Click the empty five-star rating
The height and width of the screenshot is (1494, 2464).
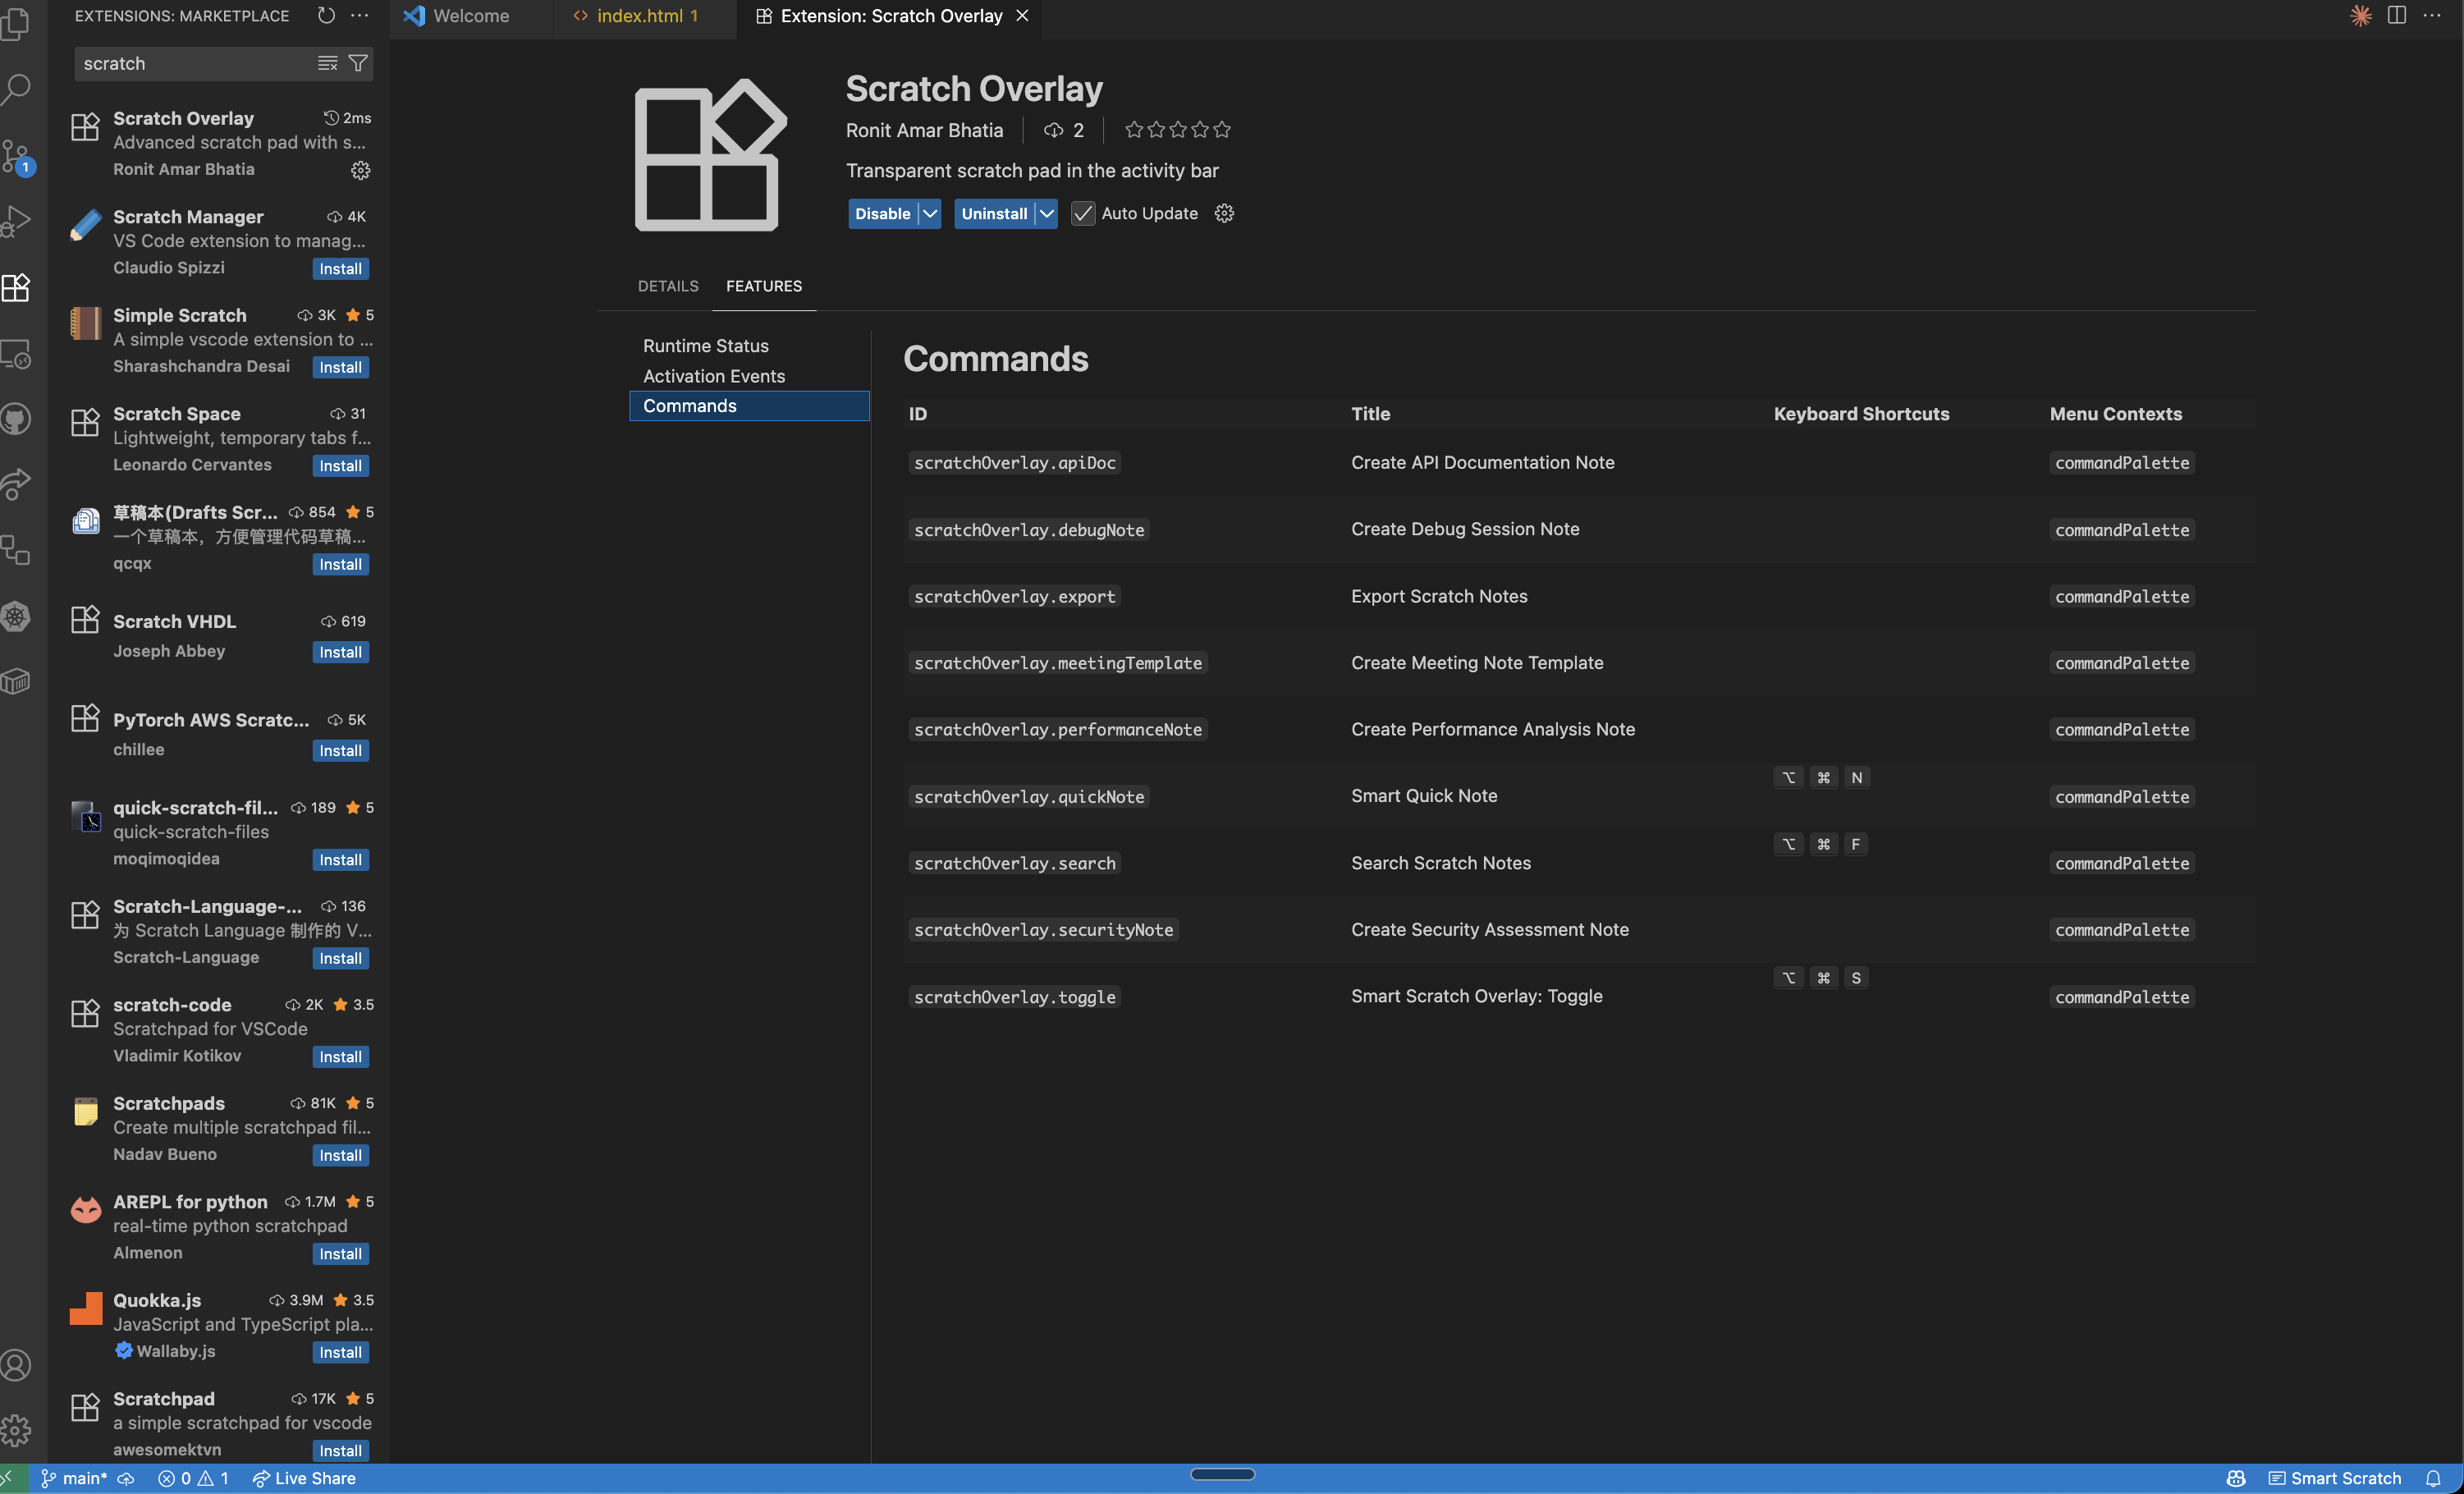coord(1177,130)
